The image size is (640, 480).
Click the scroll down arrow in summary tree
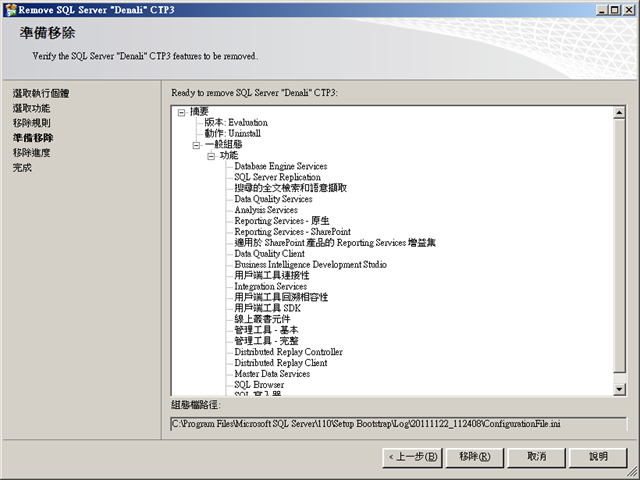(619, 389)
